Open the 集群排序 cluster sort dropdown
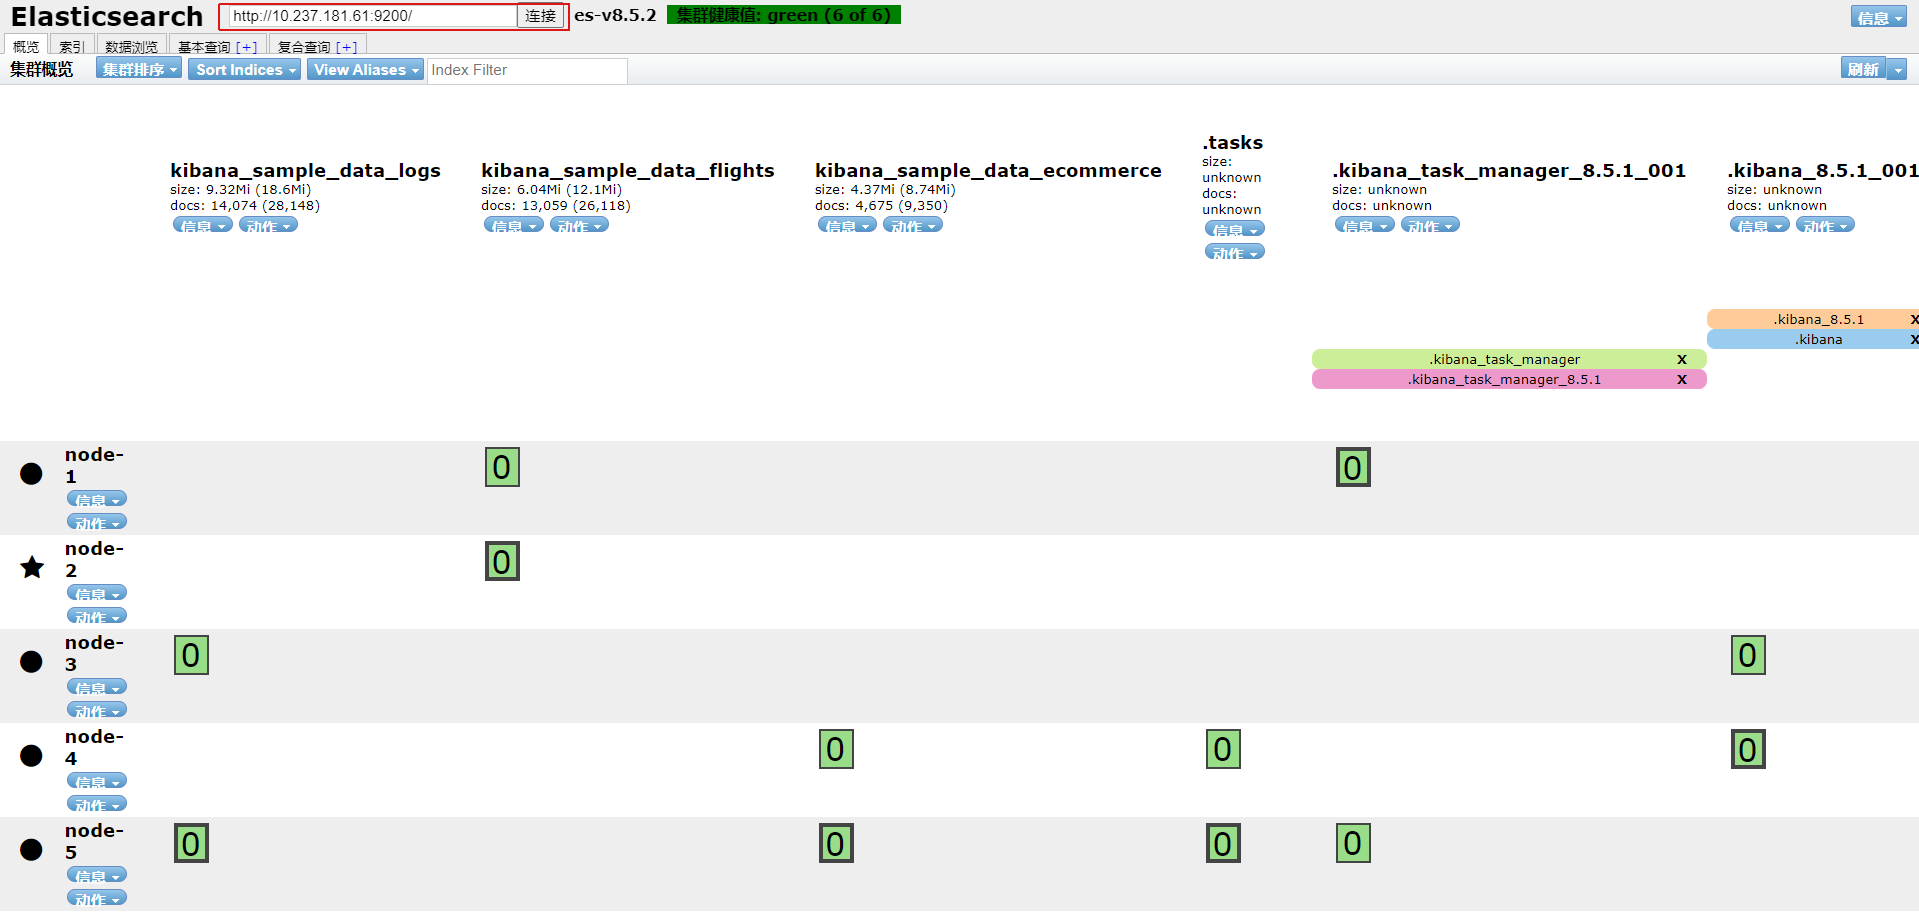Screen dimensions: 1919x915 pos(139,69)
